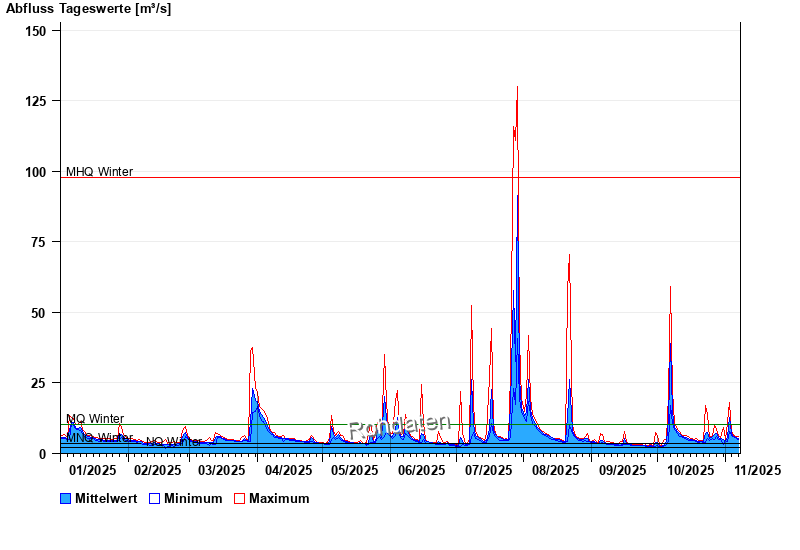The image size is (800, 550).
Task: Click the Rohdaten watermark text
Action: pos(399,427)
